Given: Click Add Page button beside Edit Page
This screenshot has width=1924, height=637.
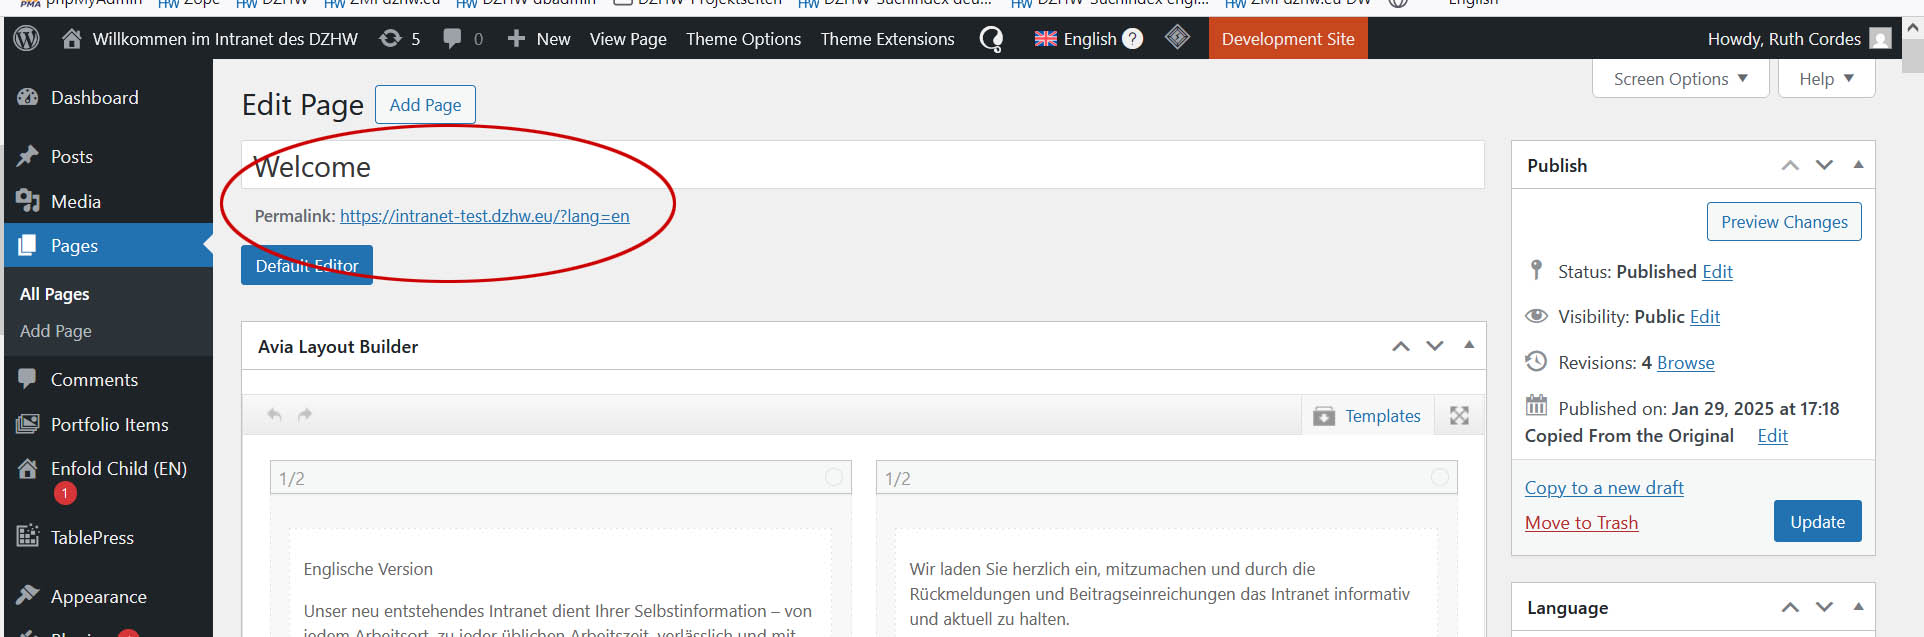Looking at the screenshot, I should click(x=425, y=105).
